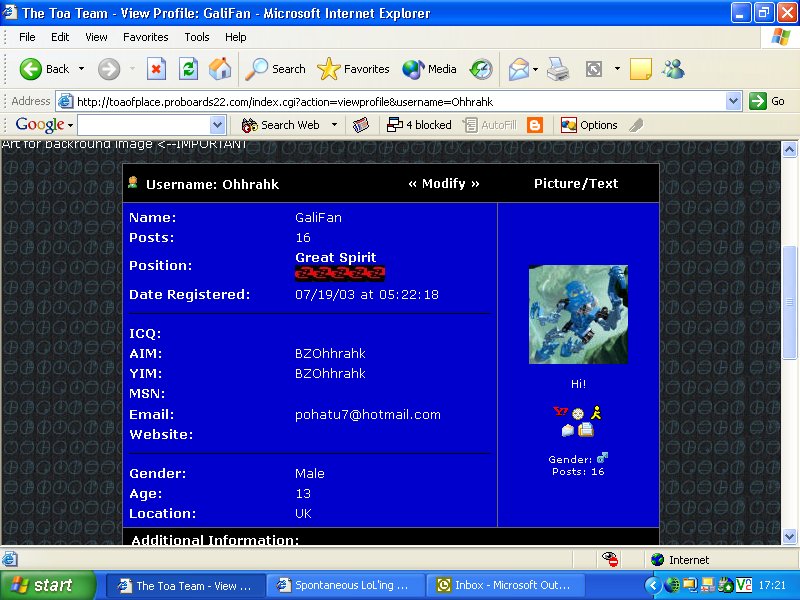800x600 pixels.
Task: Open Google toolbar Options
Action: coord(589,125)
